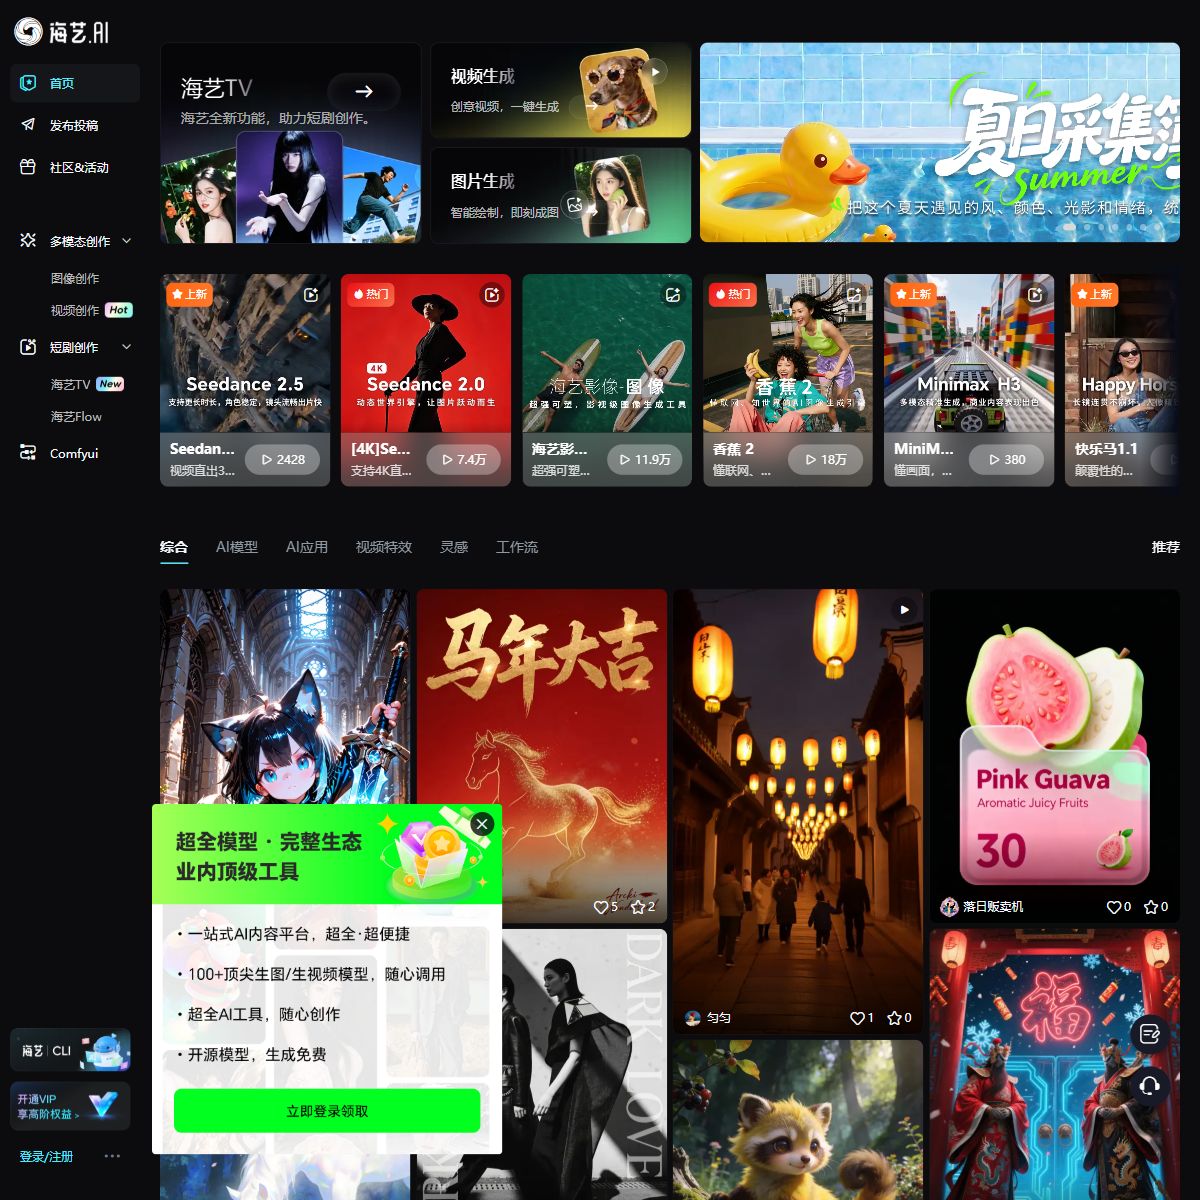The image size is (1200, 1200).
Task: Click the image icon on 图片生成 card
Action: click(574, 204)
